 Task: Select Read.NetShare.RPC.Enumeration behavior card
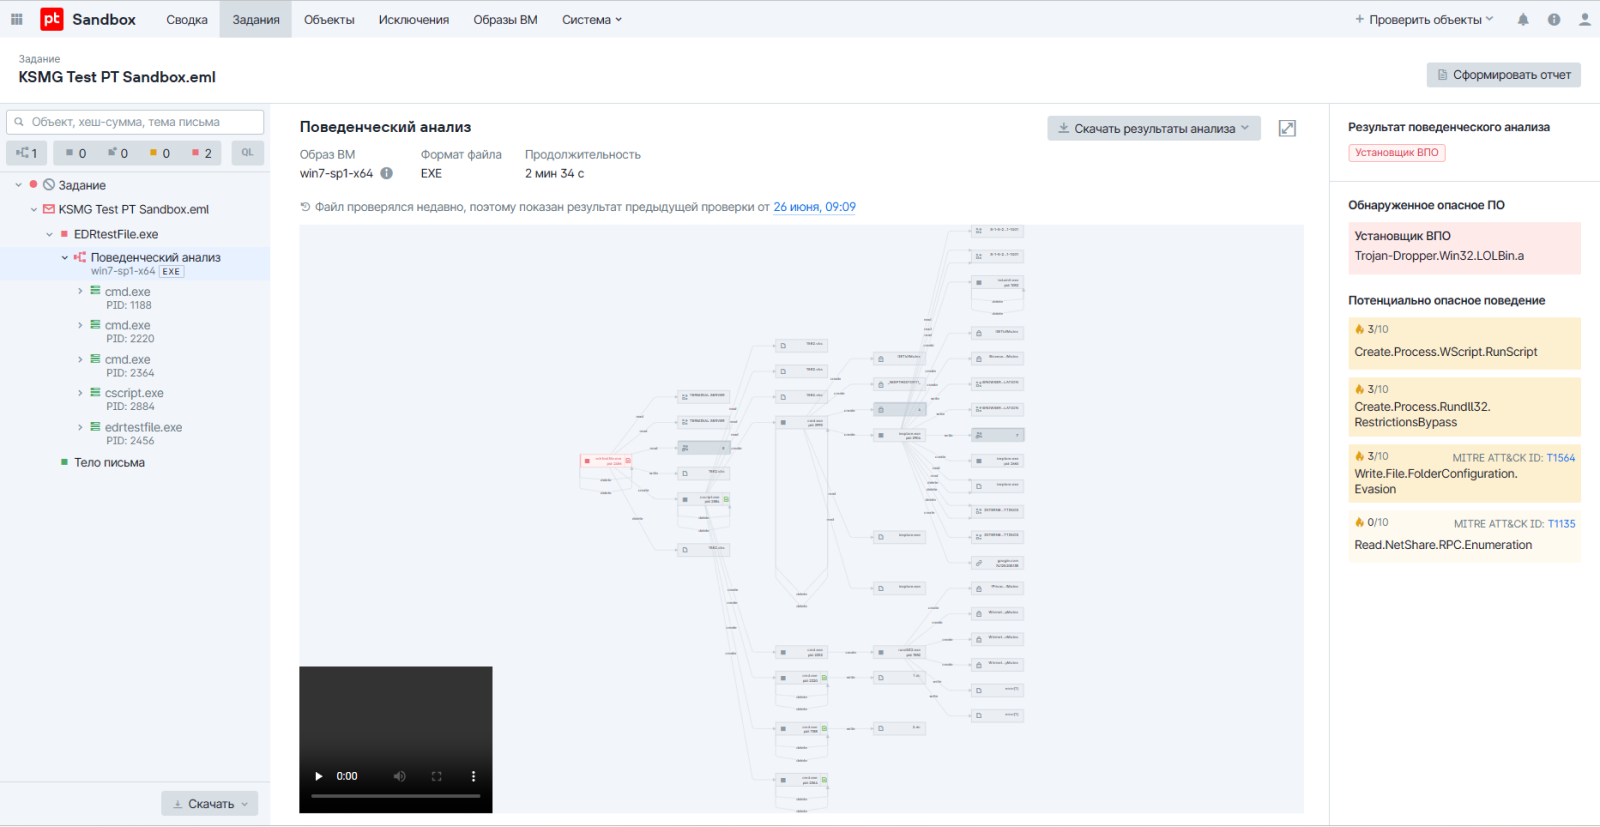tap(1465, 536)
